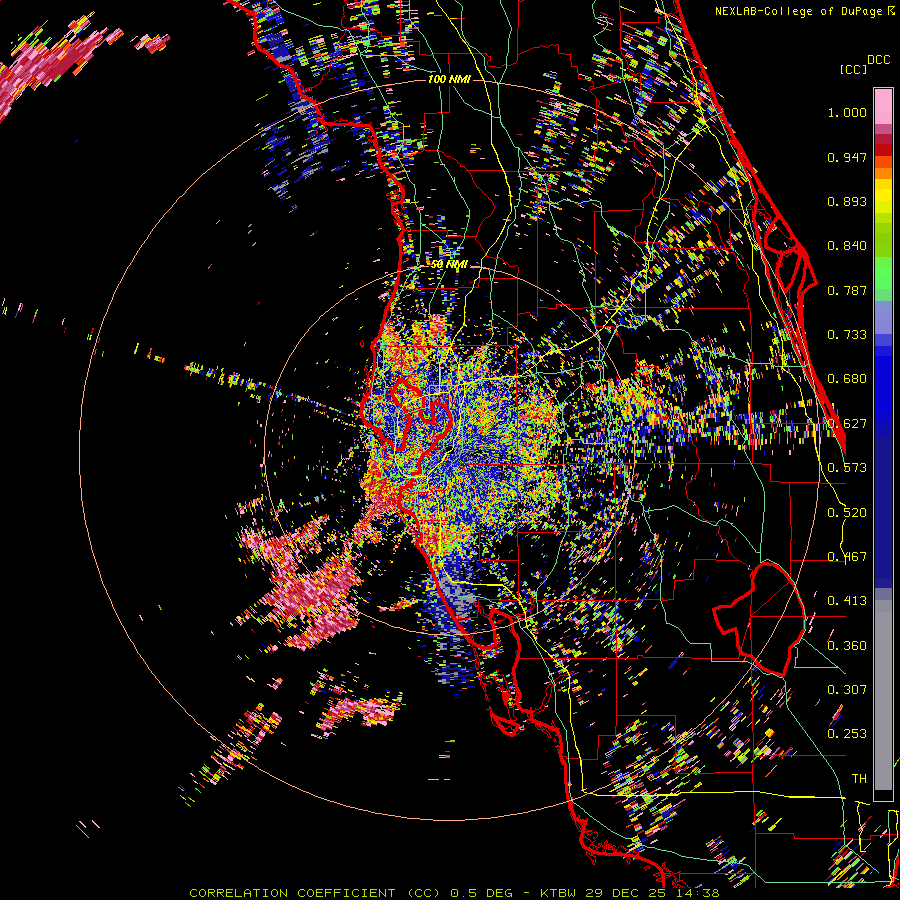Click the [CC] units label
The image size is (900, 900).
pyautogui.click(x=853, y=69)
